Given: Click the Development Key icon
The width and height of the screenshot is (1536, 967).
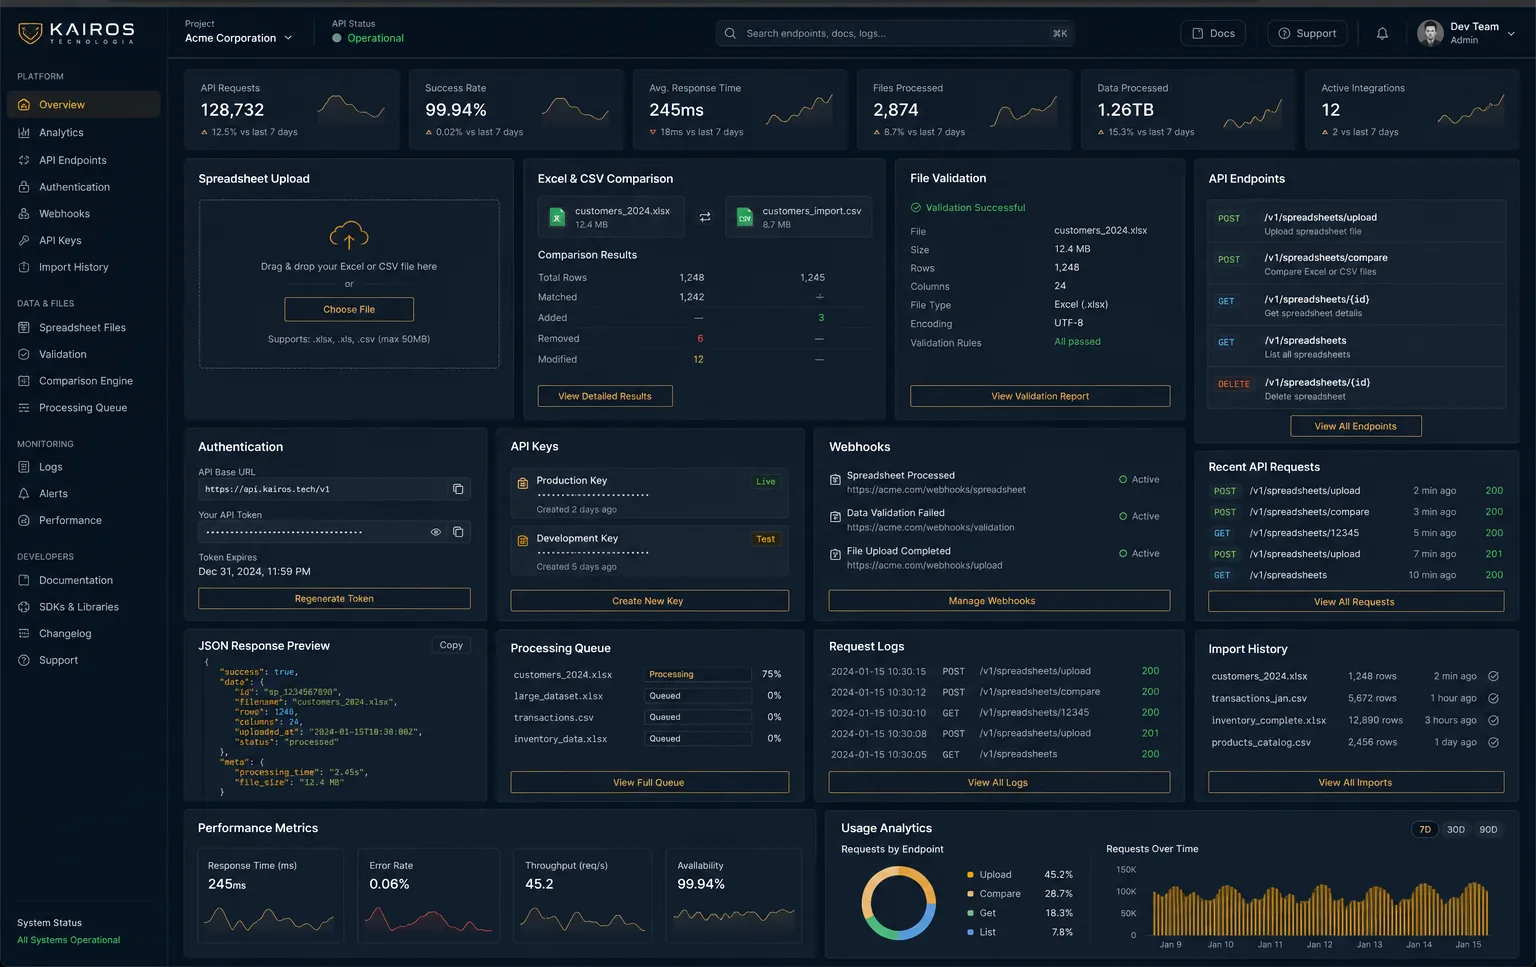Looking at the screenshot, I should [522, 541].
